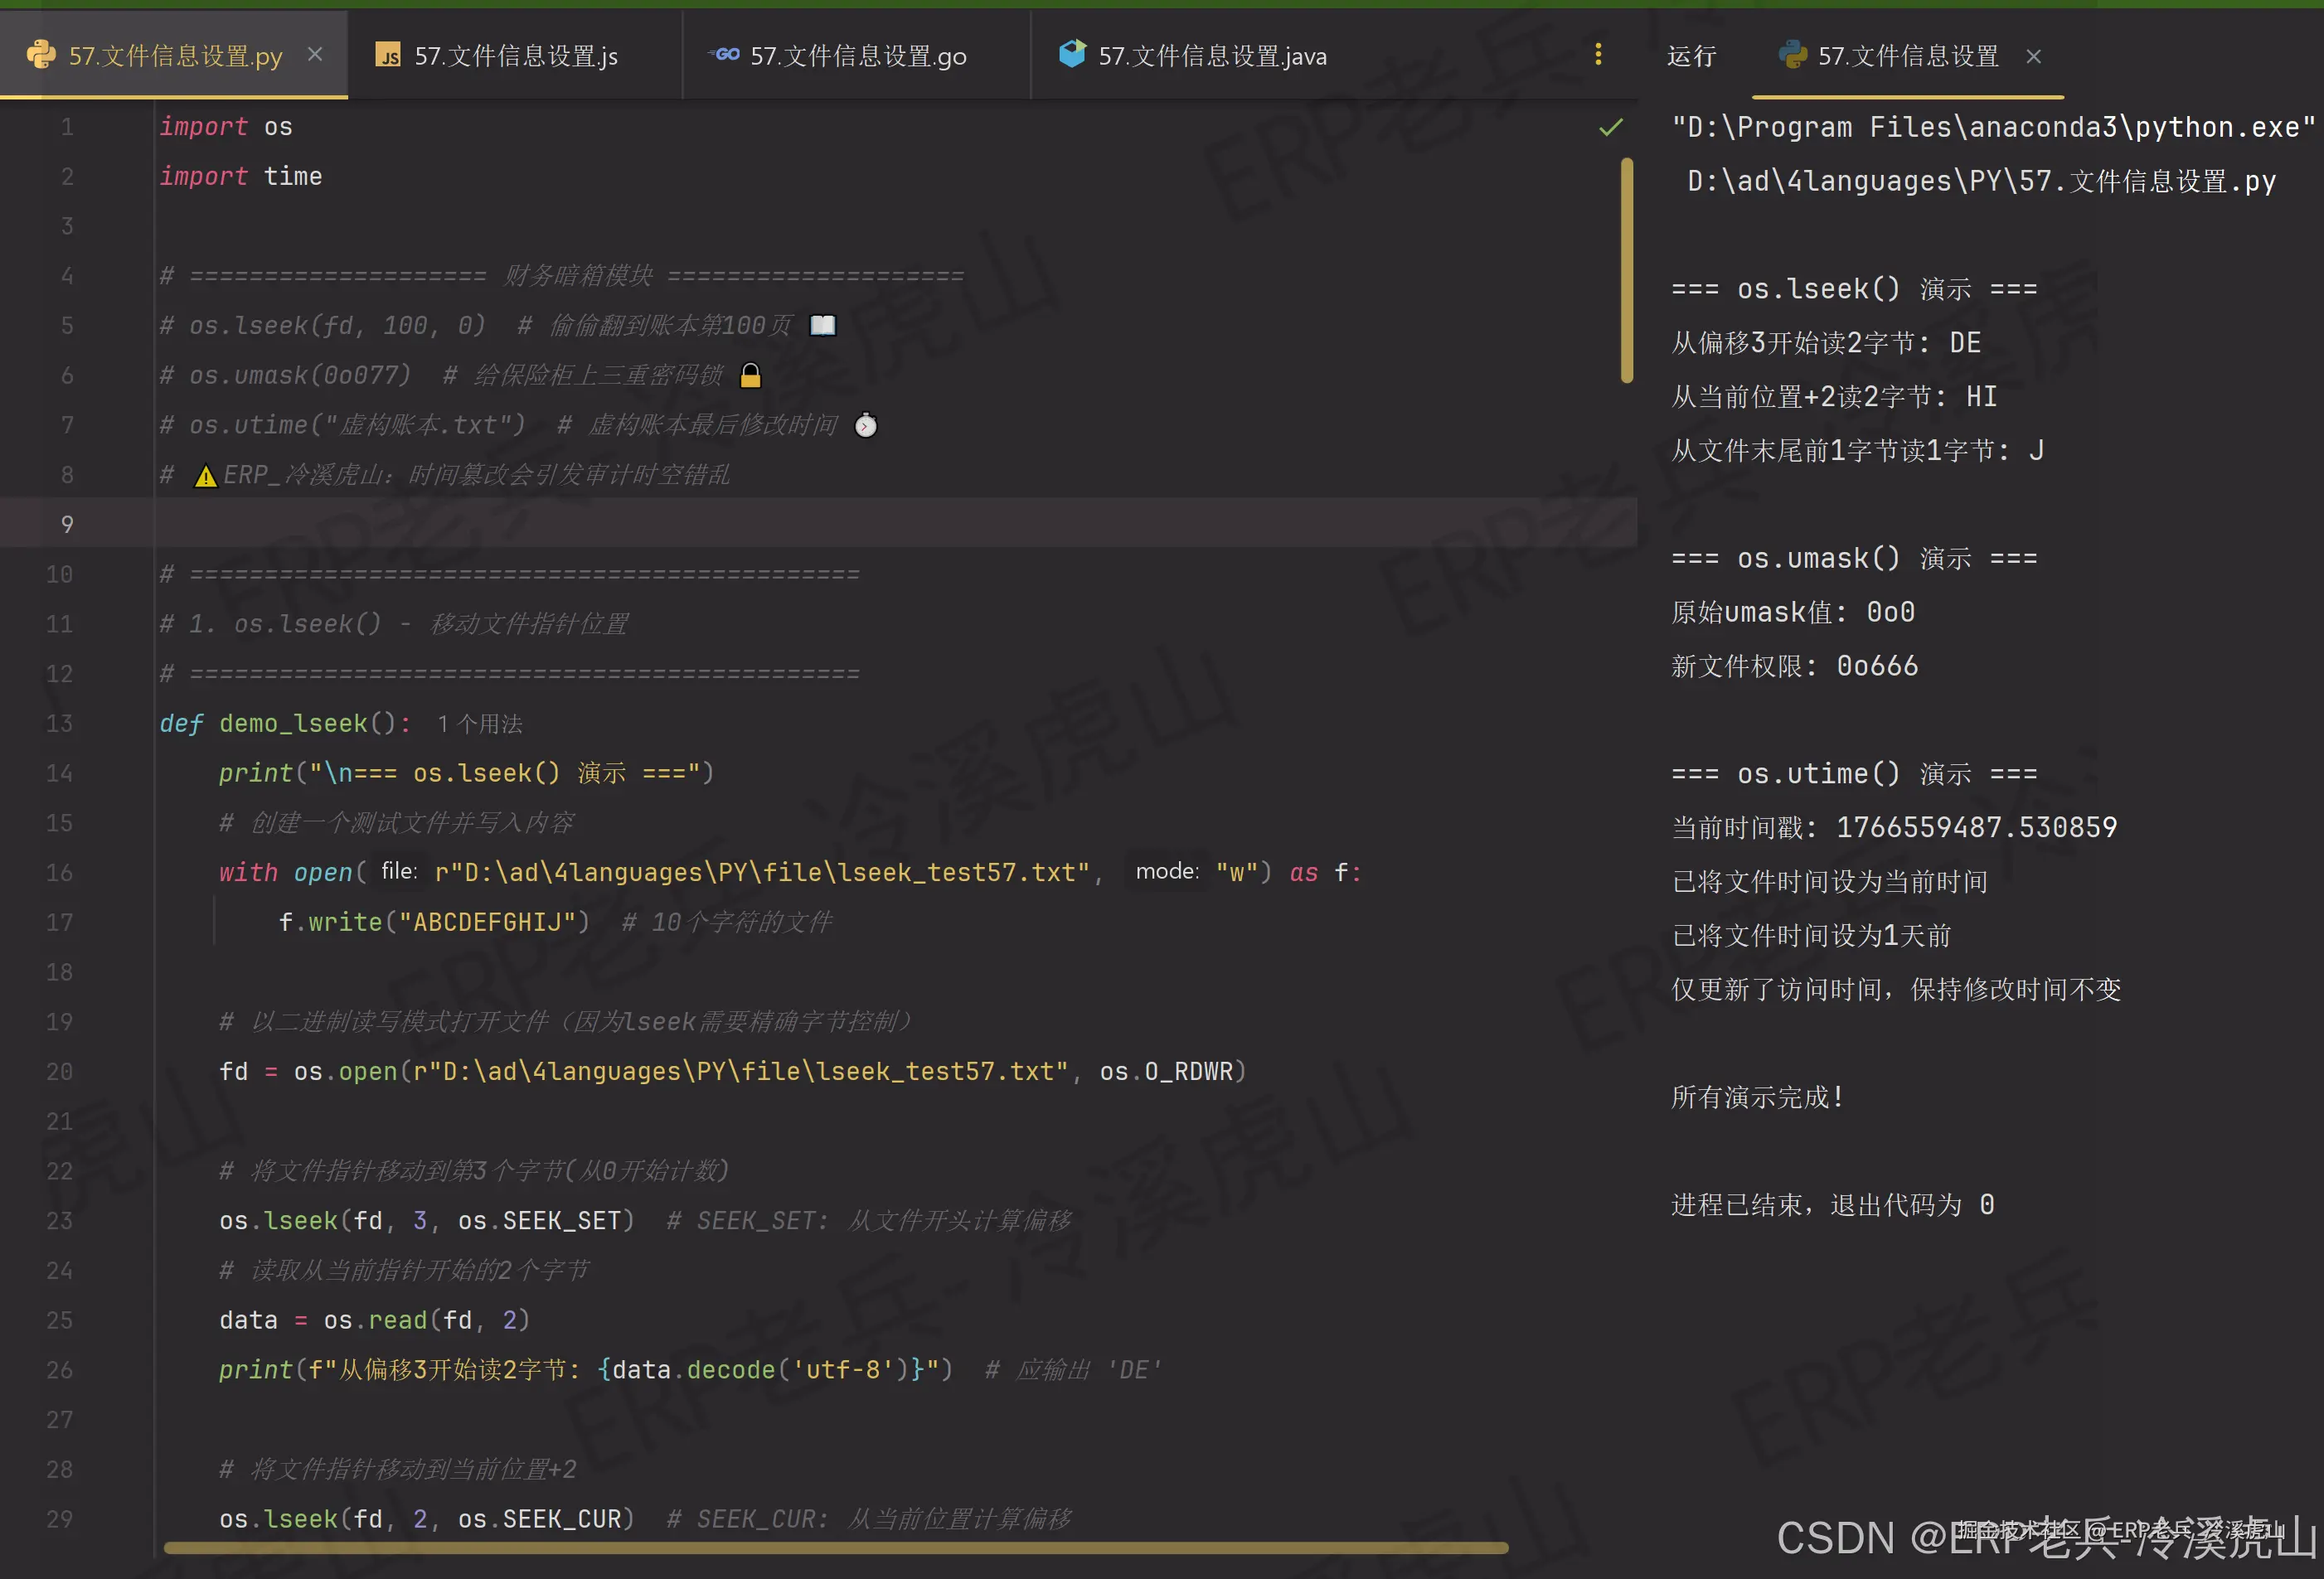The height and width of the screenshot is (1579, 2324).
Task: Click '=== os.utime() 演示 ===' output line
Action: pos(1854,773)
